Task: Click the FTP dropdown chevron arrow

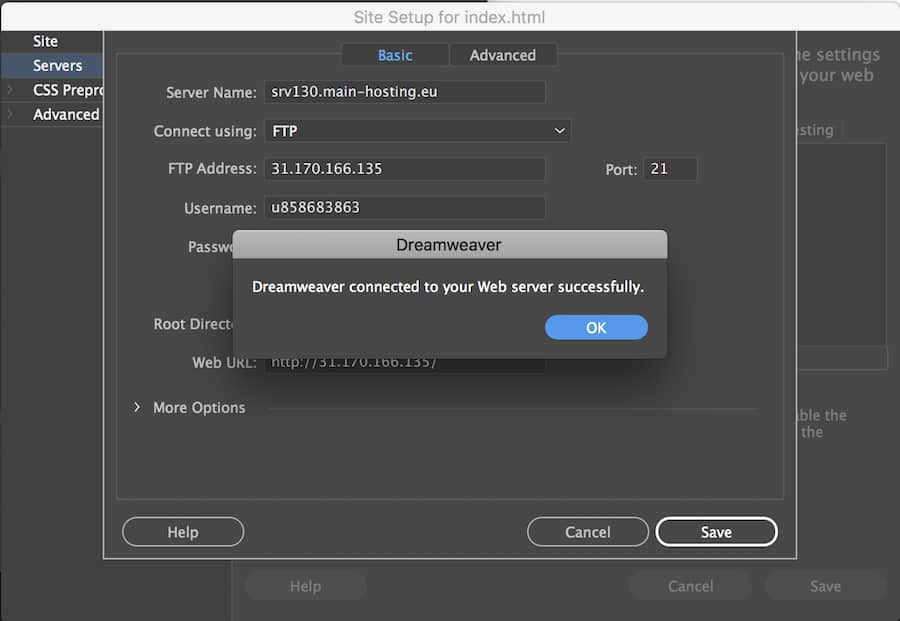Action: (x=559, y=130)
